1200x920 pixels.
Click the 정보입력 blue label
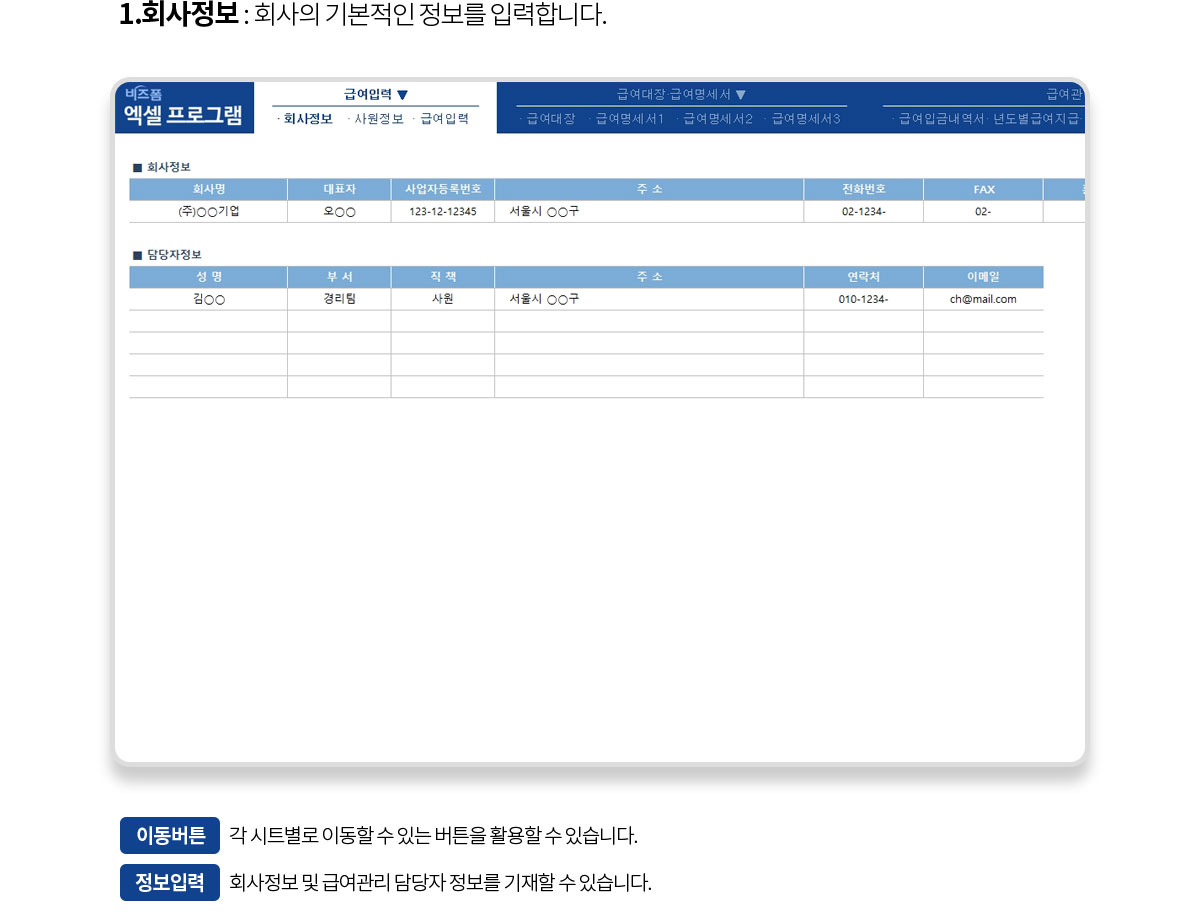coord(170,882)
